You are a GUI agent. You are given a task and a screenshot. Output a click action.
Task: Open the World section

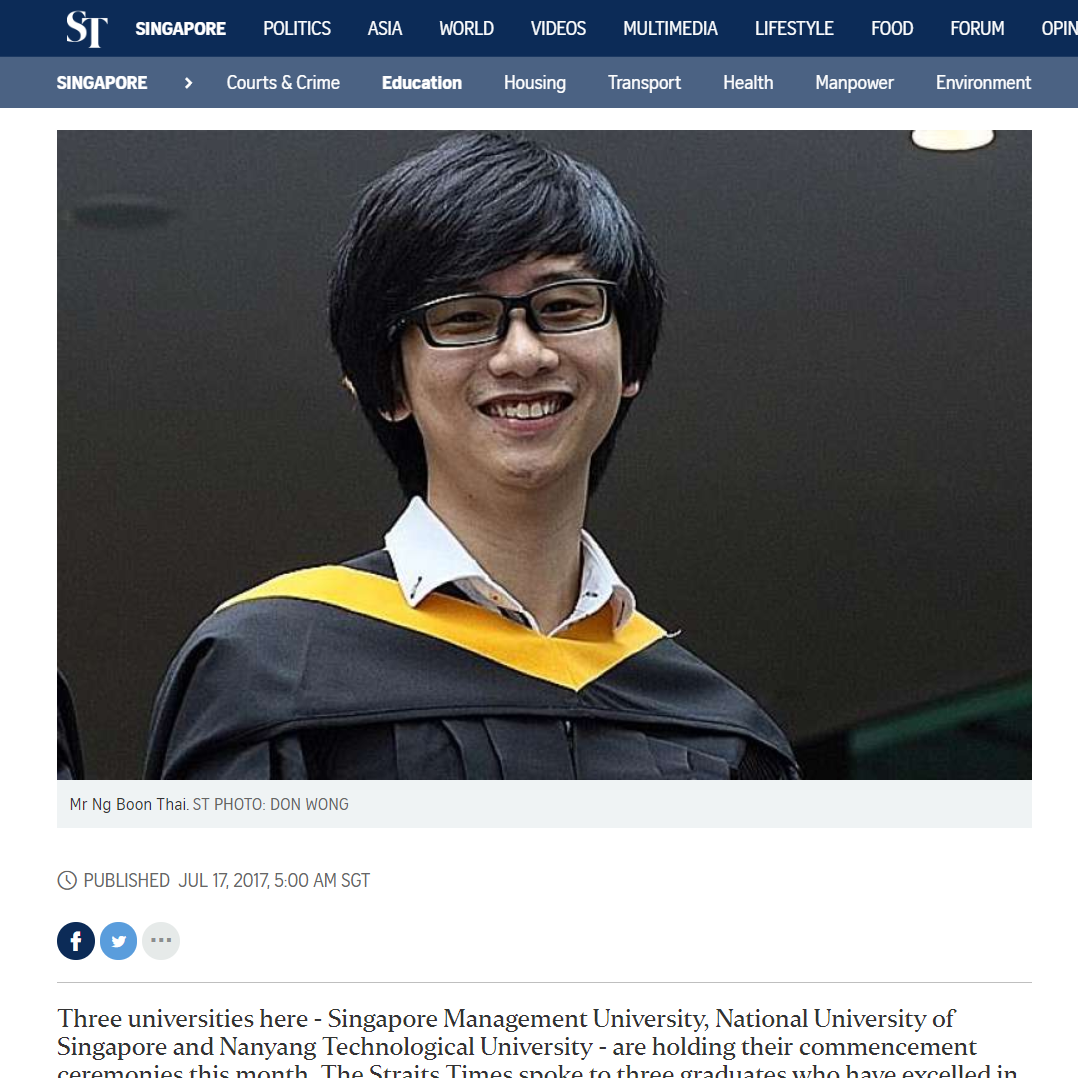(x=466, y=28)
